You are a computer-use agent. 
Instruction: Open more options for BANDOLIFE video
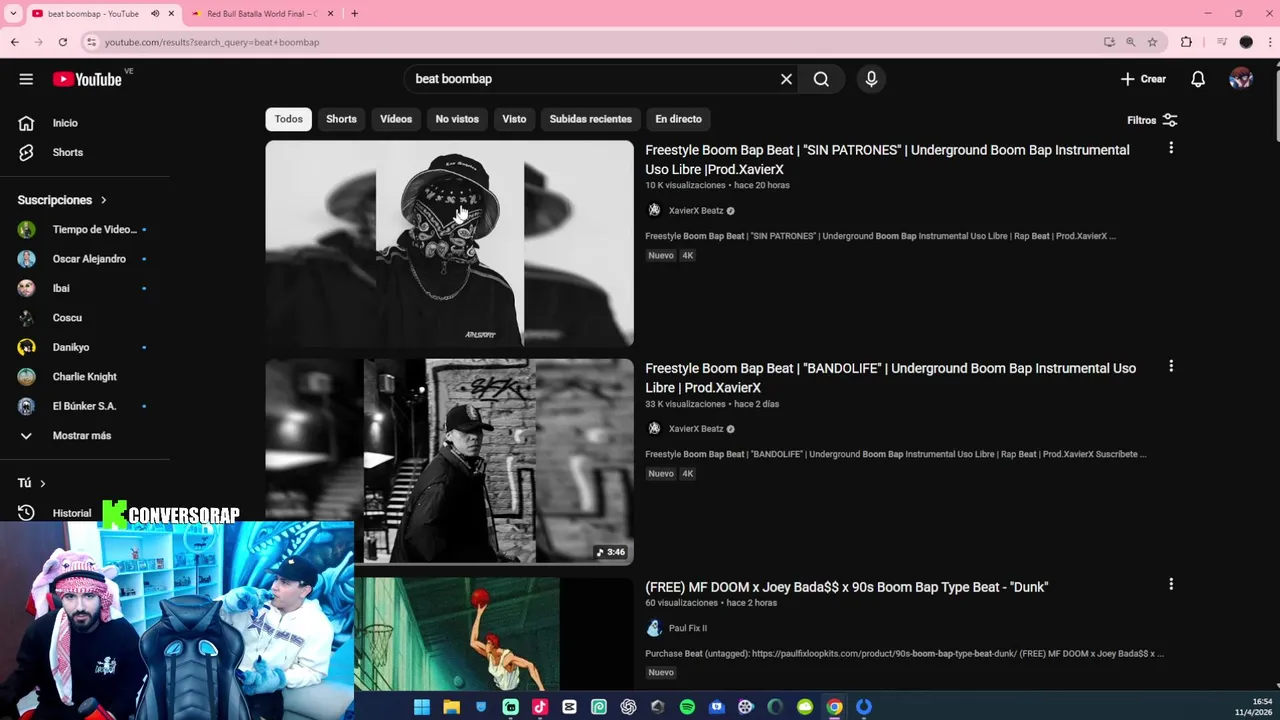tap(1171, 366)
